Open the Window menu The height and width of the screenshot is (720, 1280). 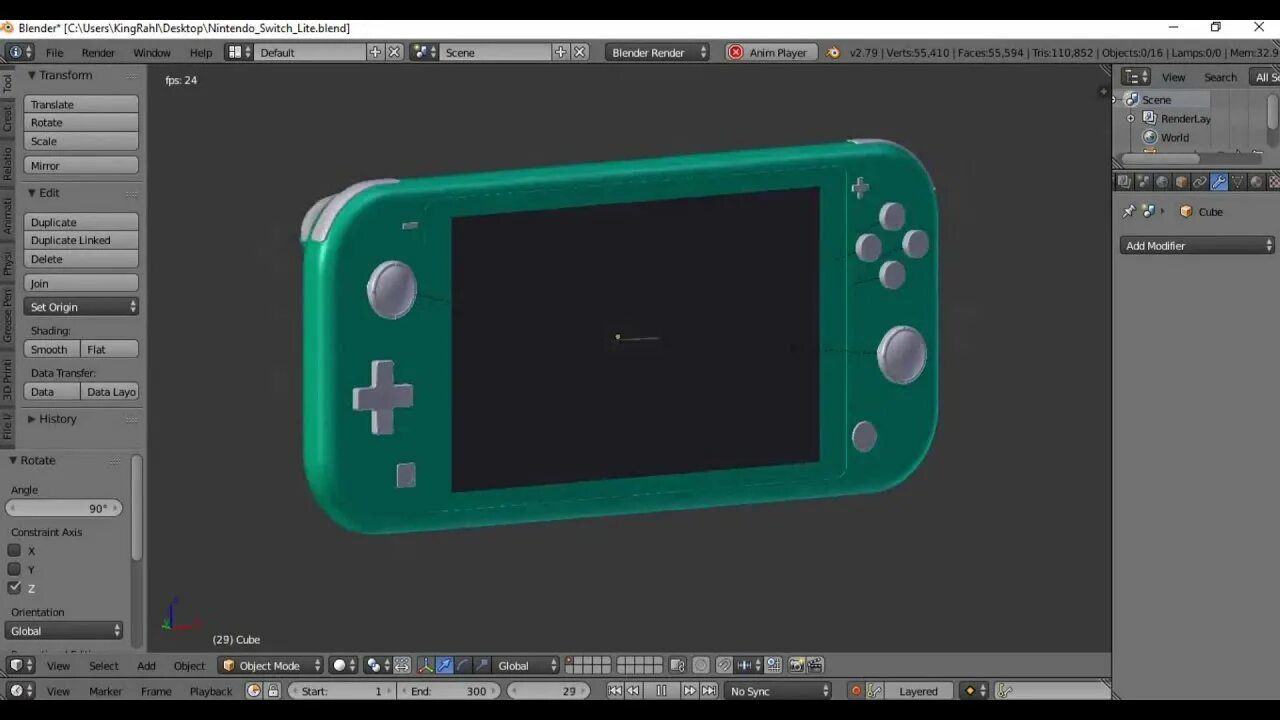click(x=152, y=52)
